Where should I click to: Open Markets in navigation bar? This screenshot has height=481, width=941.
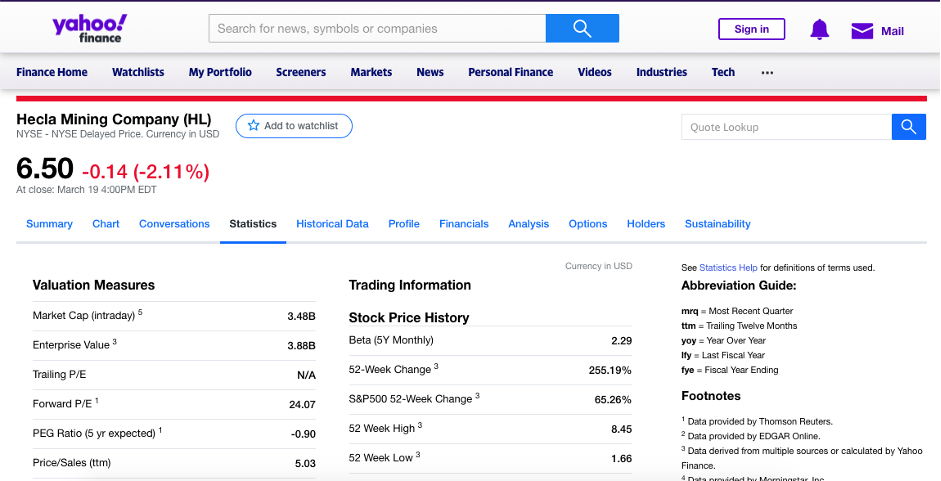371,72
